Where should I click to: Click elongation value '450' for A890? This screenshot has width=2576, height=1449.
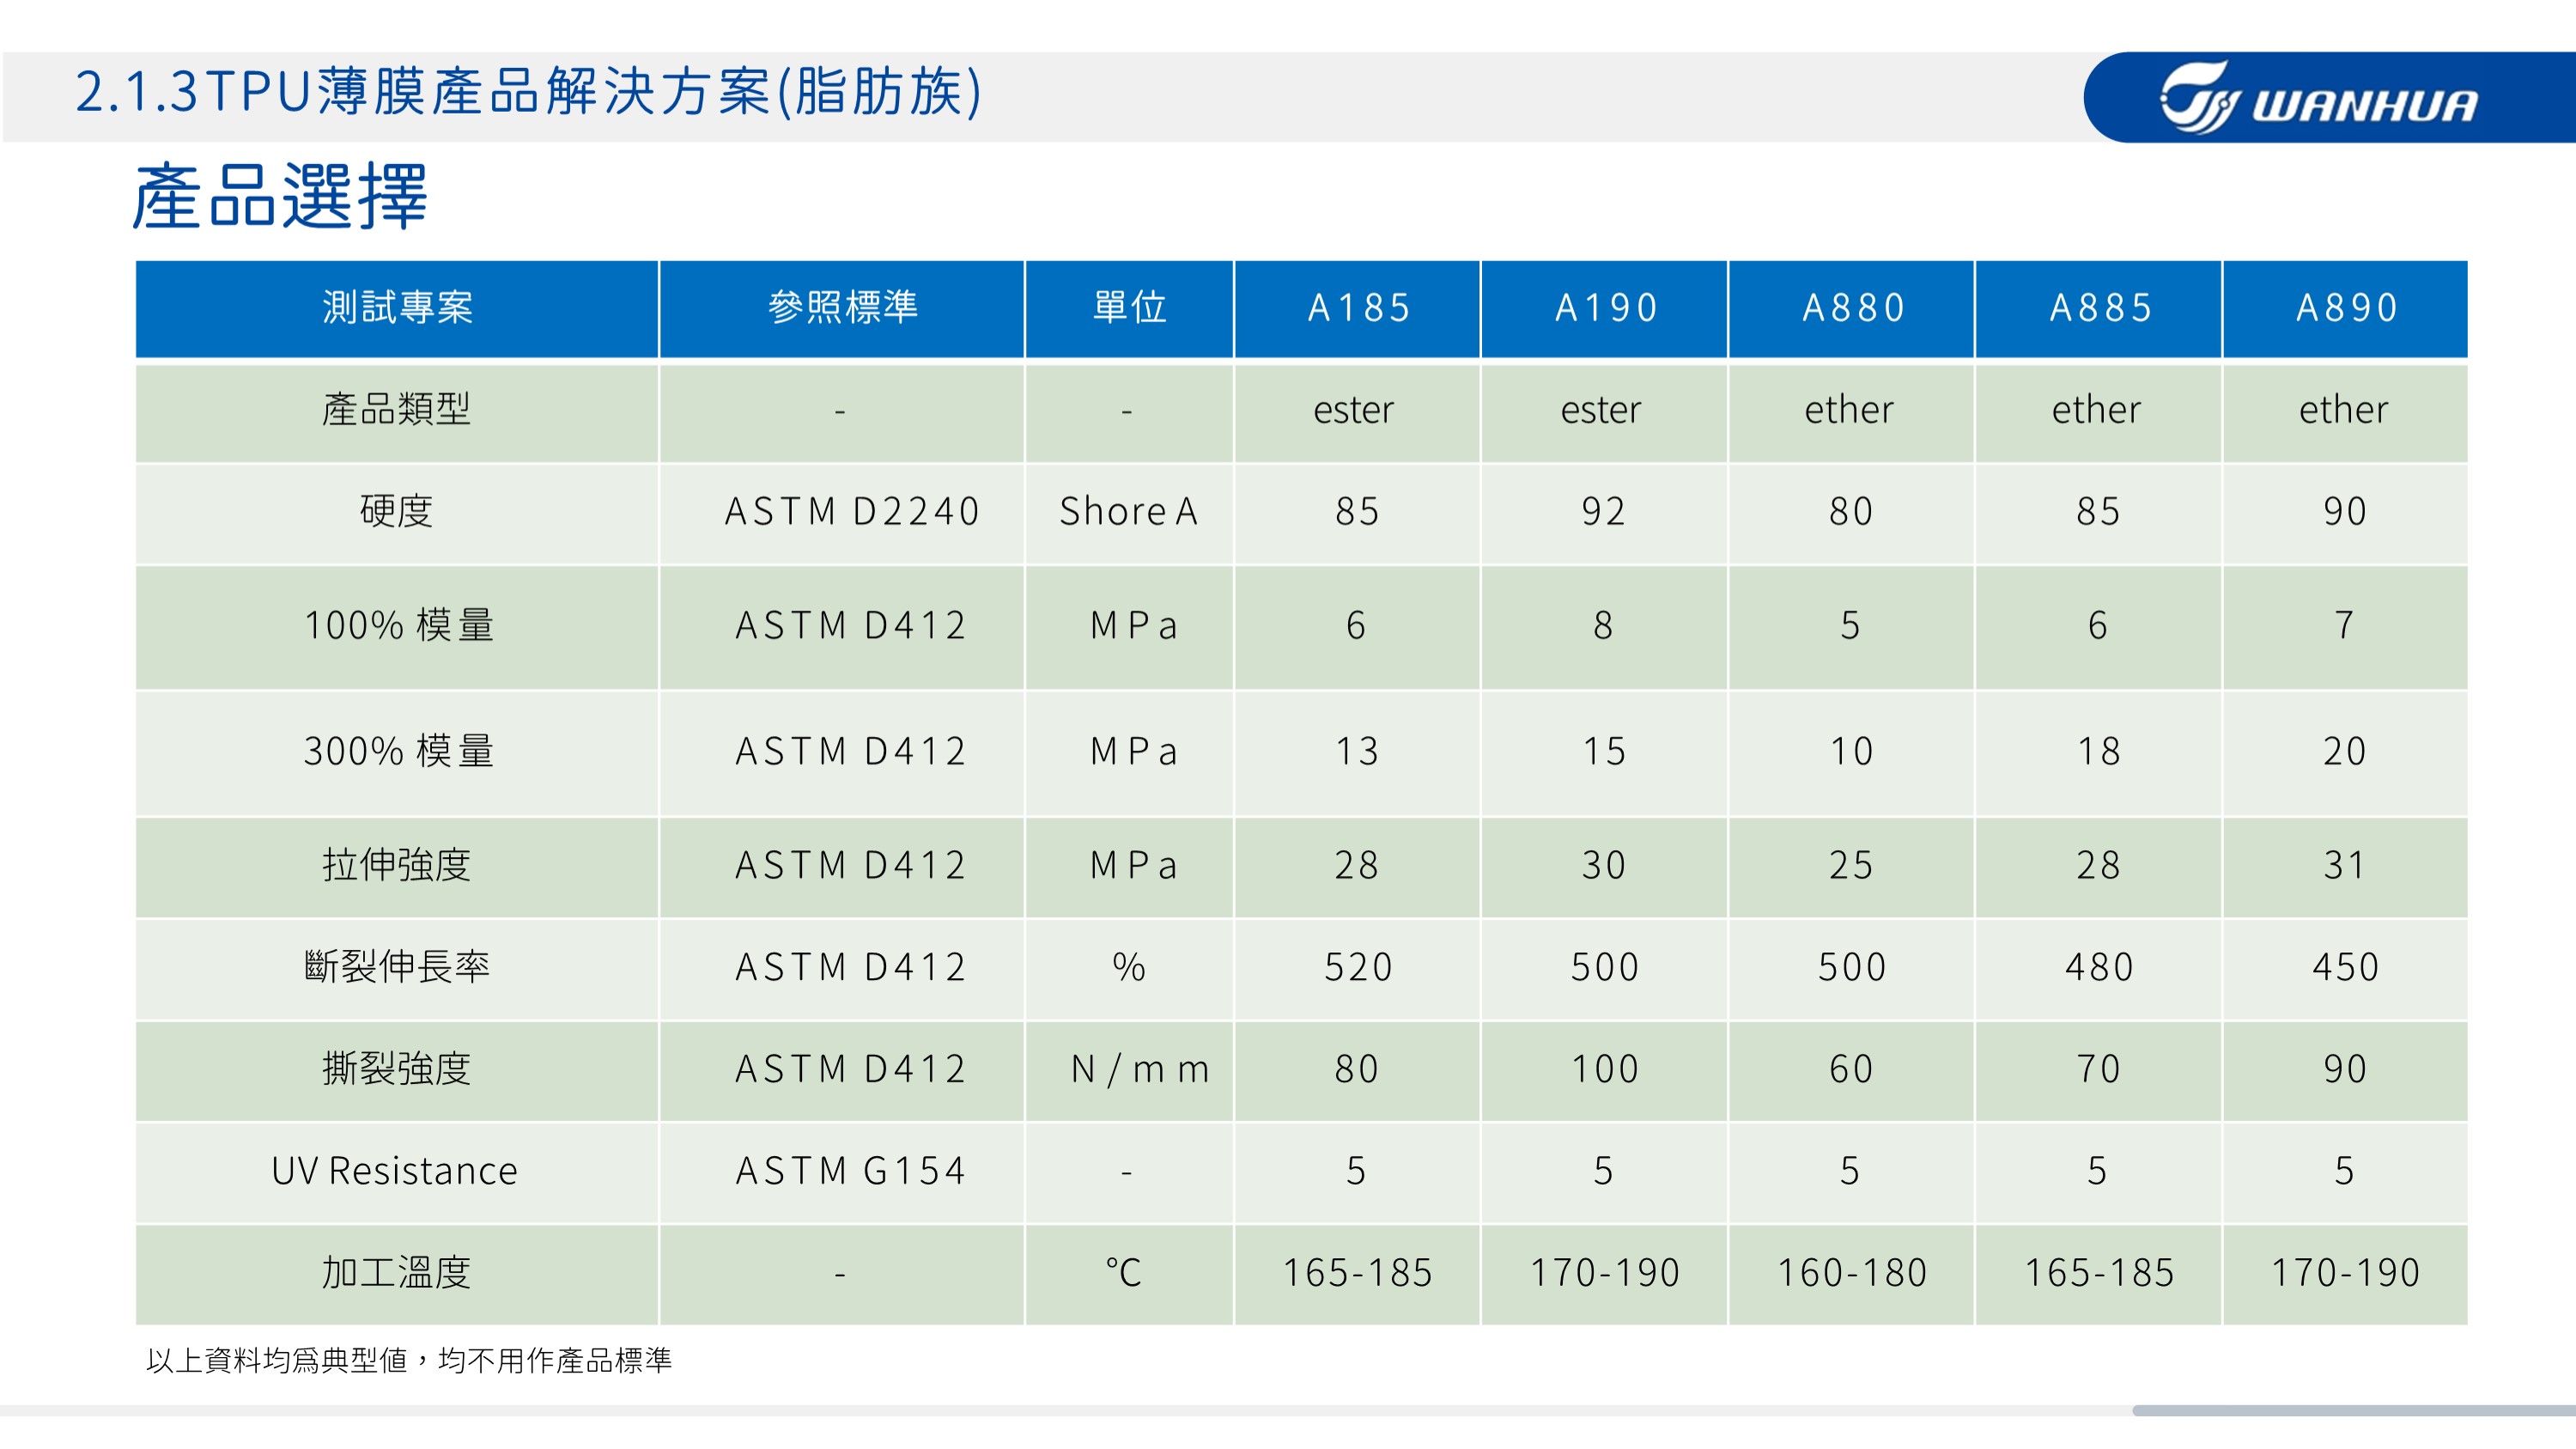coord(2345,968)
